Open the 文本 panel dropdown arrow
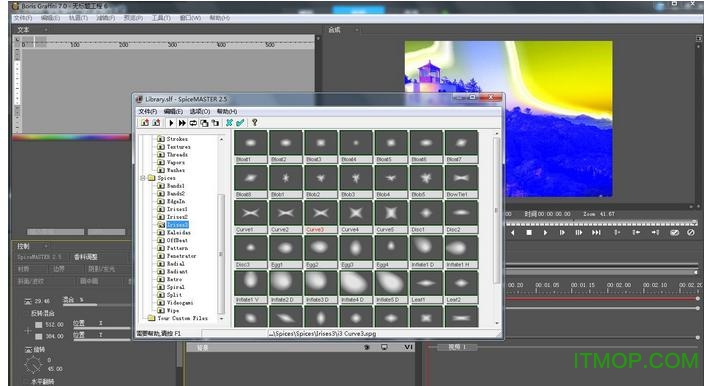 pos(45,30)
